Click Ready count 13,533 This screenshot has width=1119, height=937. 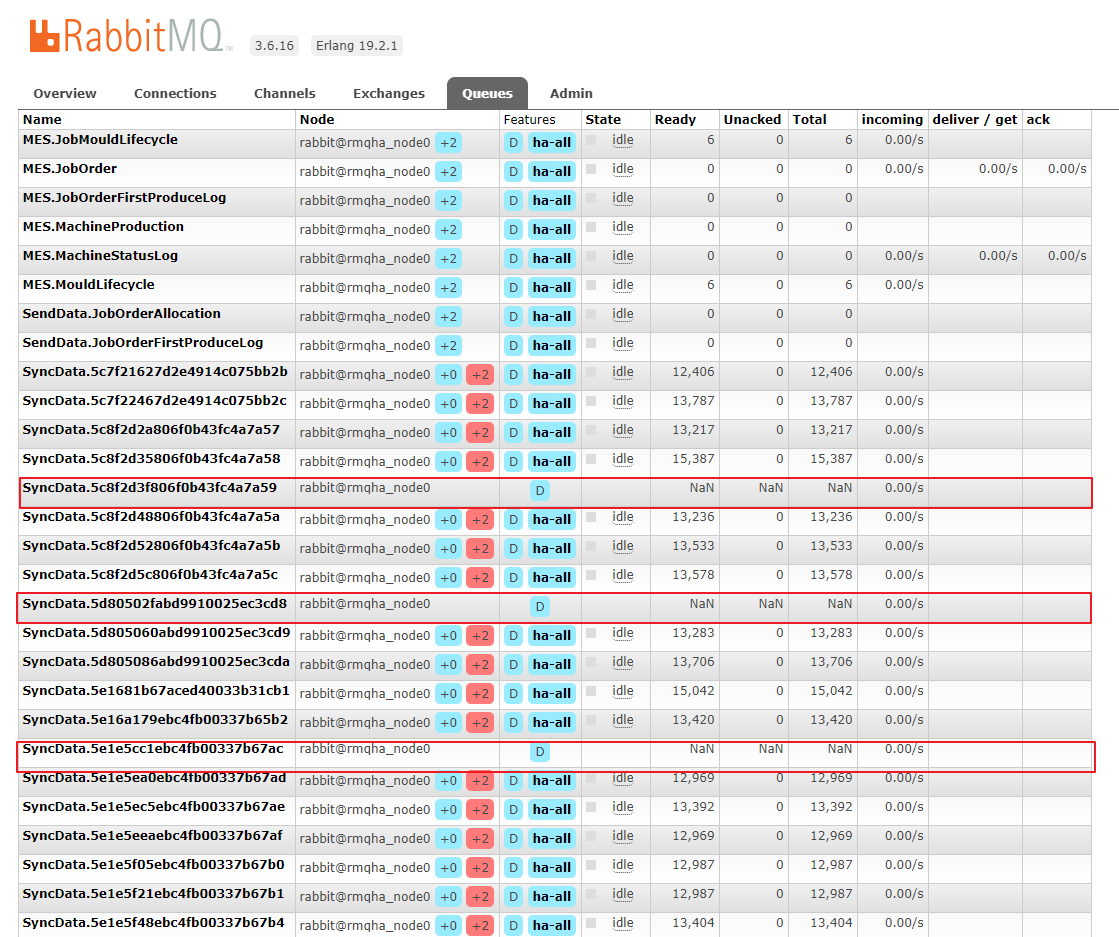tap(693, 546)
